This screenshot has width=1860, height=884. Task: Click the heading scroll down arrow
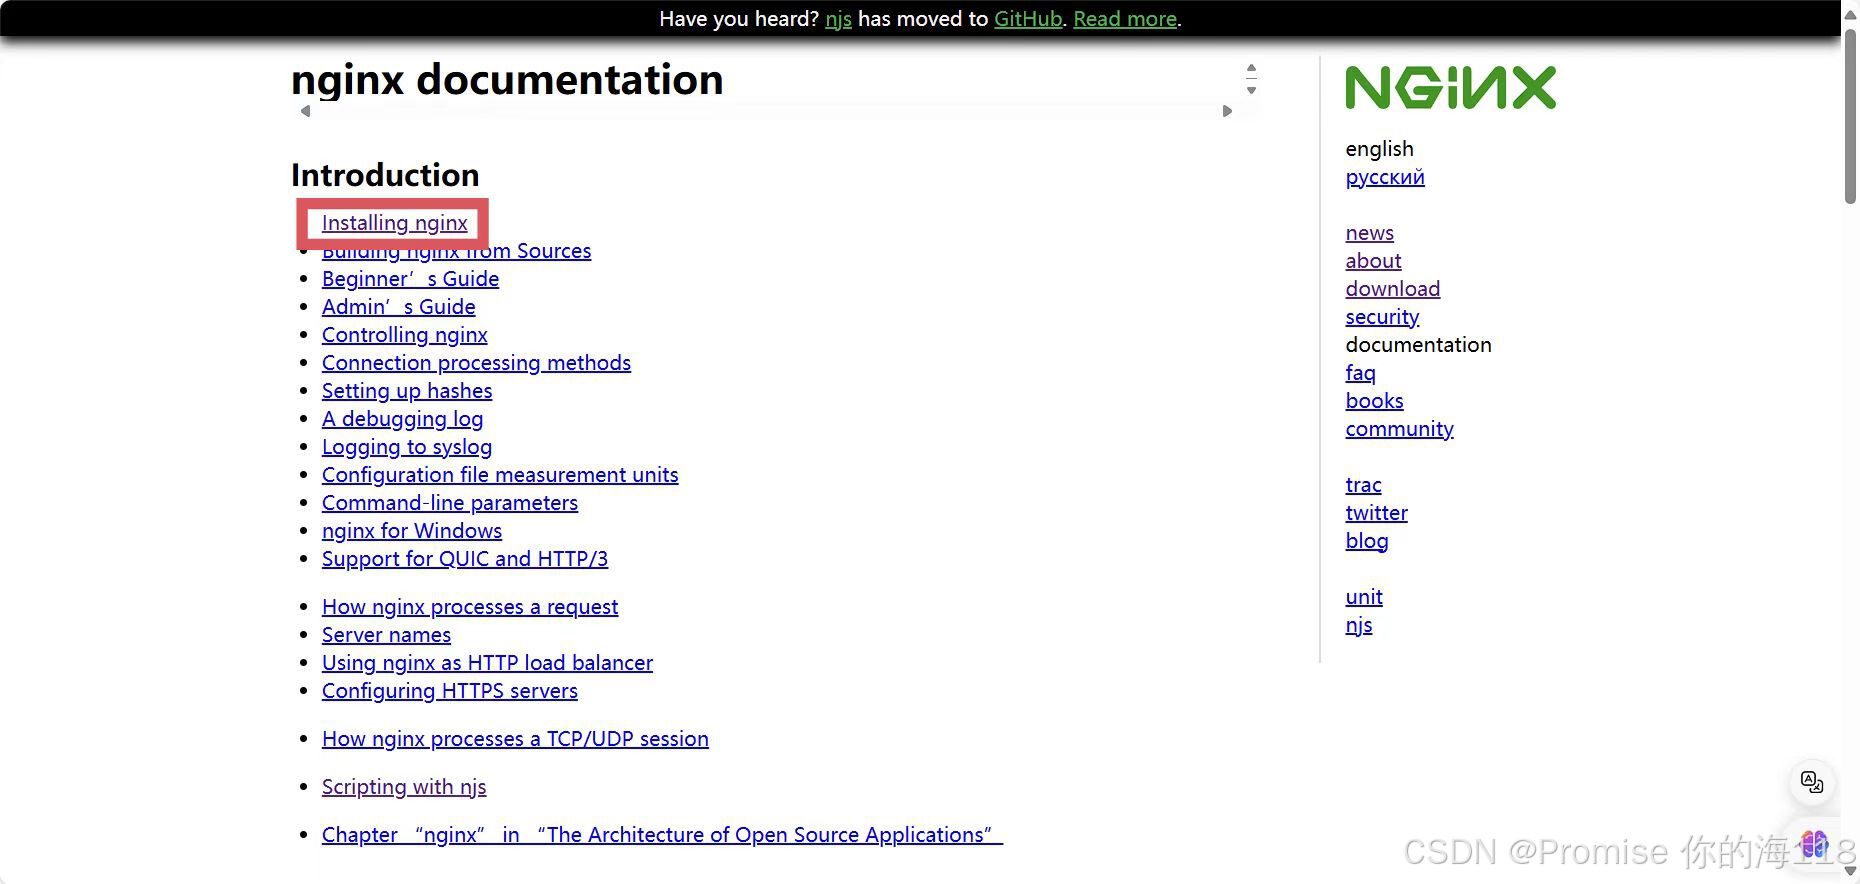1251,90
